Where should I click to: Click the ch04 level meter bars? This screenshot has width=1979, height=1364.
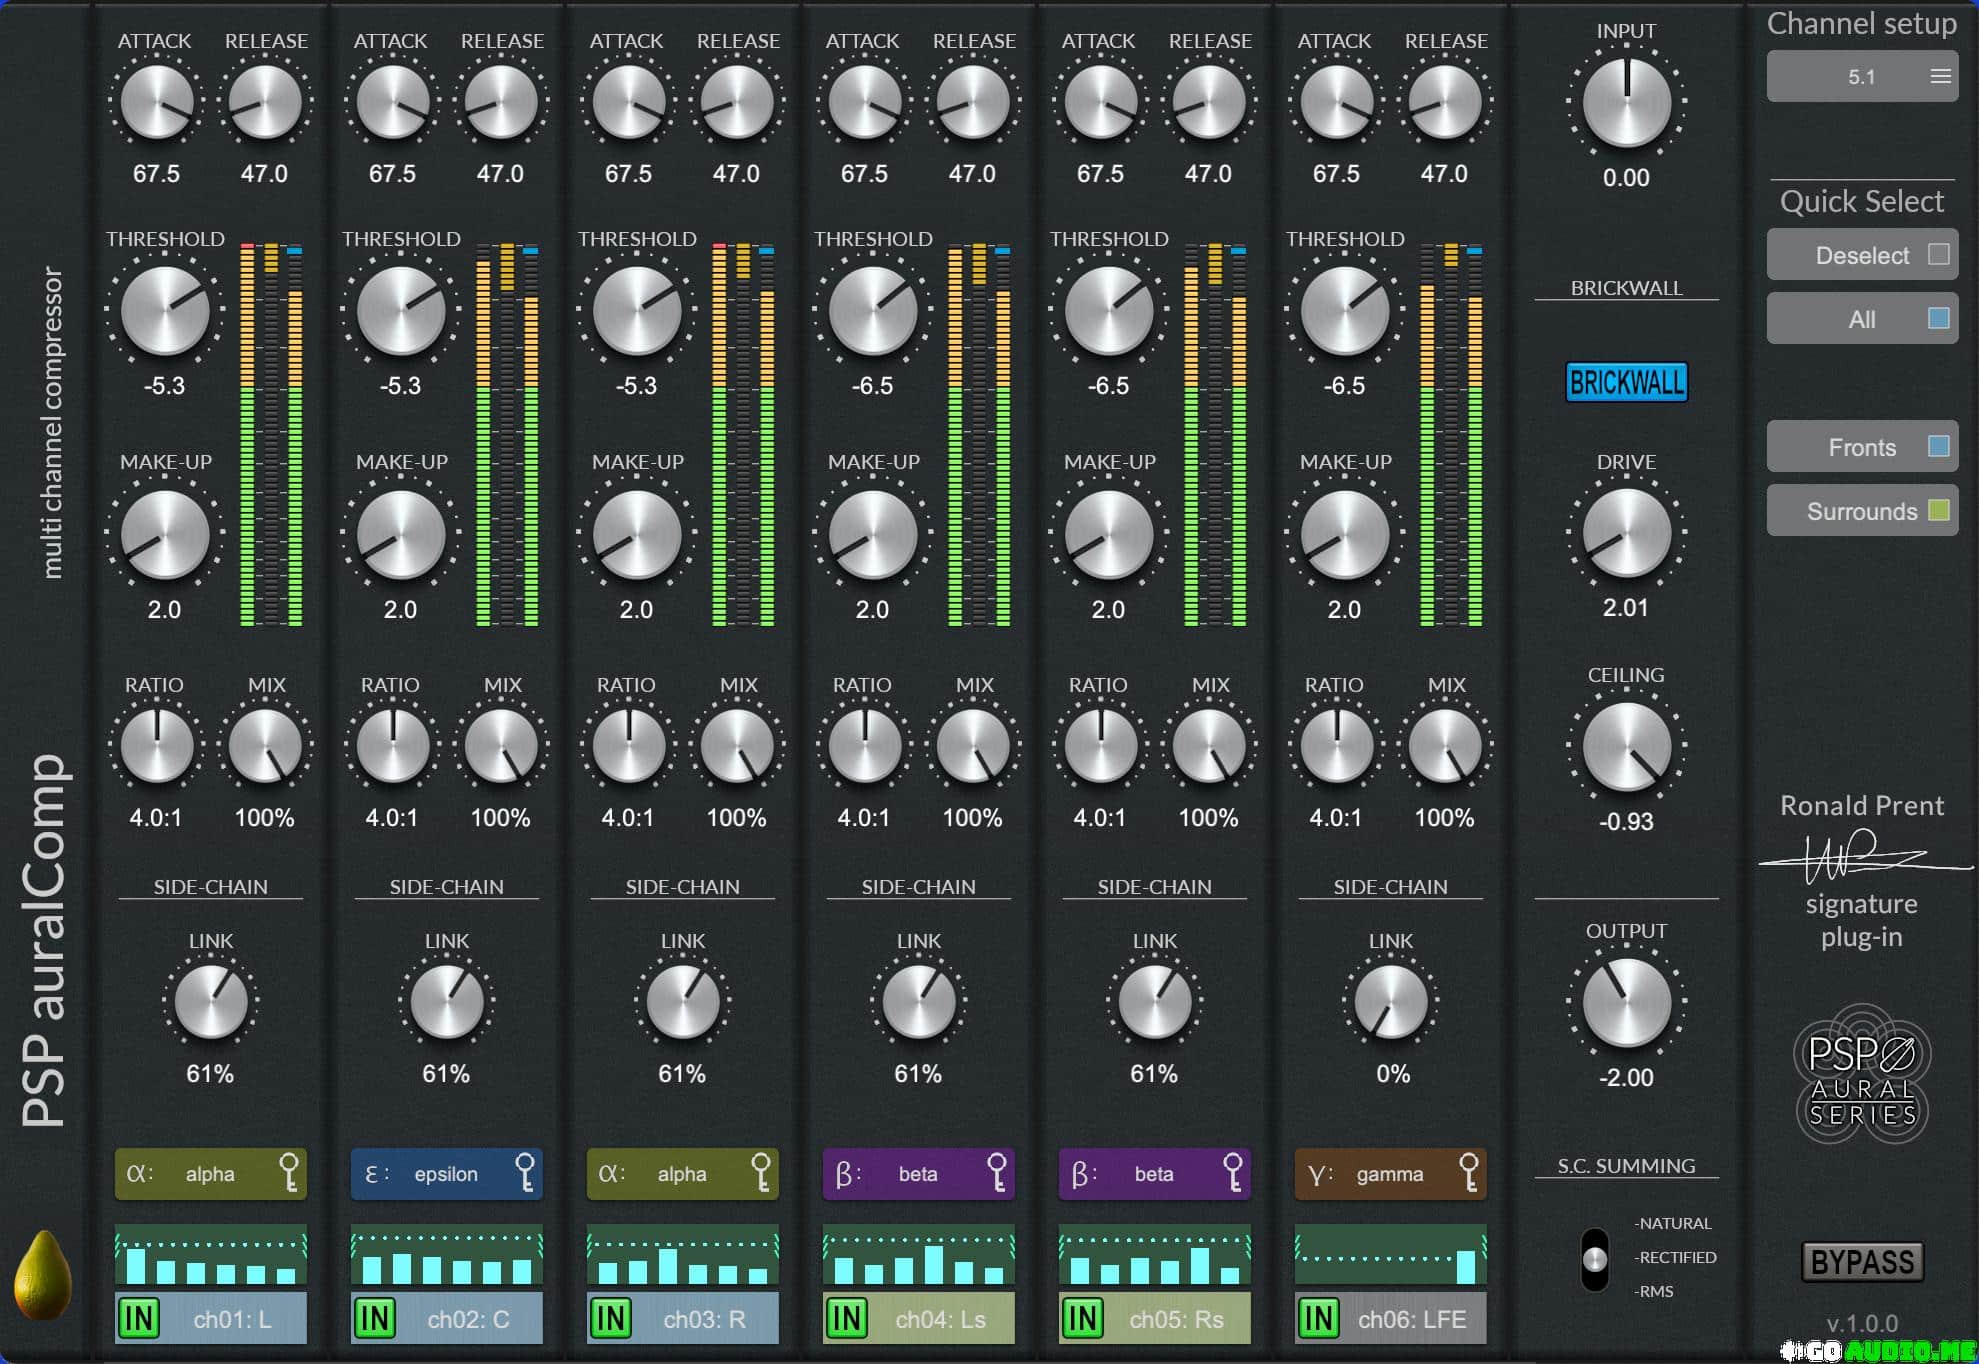(979, 435)
